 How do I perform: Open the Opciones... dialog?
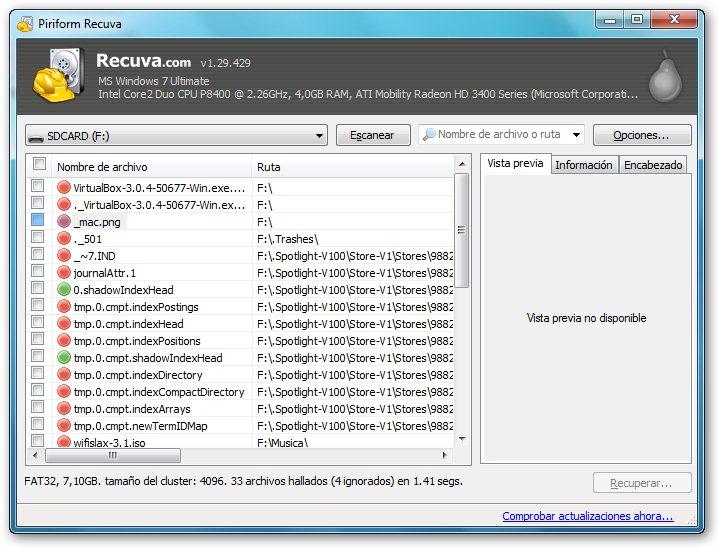[642, 135]
